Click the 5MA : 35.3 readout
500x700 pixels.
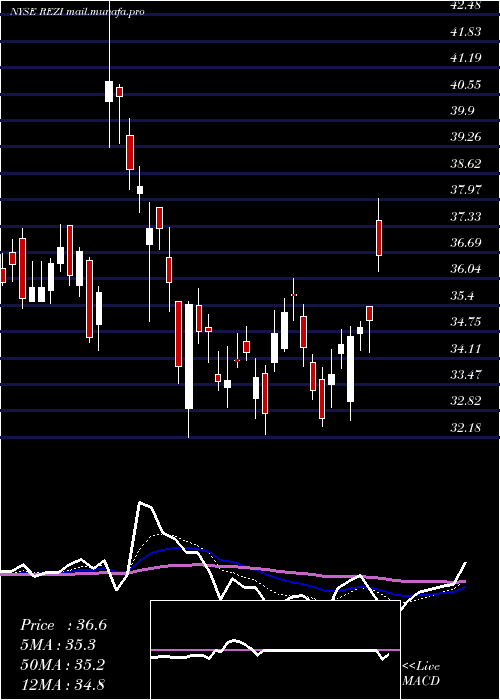(x=58, y=645)
